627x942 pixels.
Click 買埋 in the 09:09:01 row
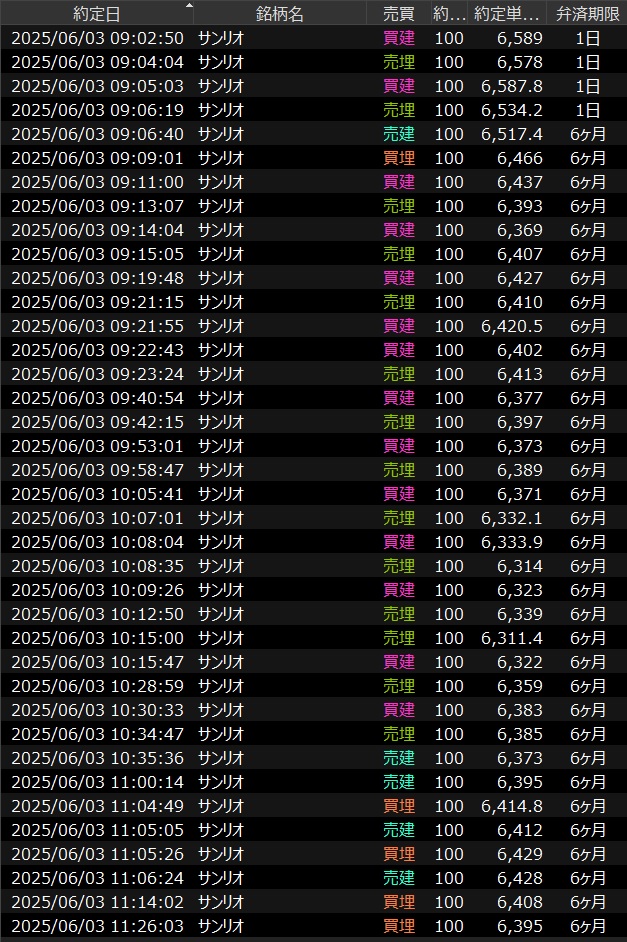click(399, 158)
